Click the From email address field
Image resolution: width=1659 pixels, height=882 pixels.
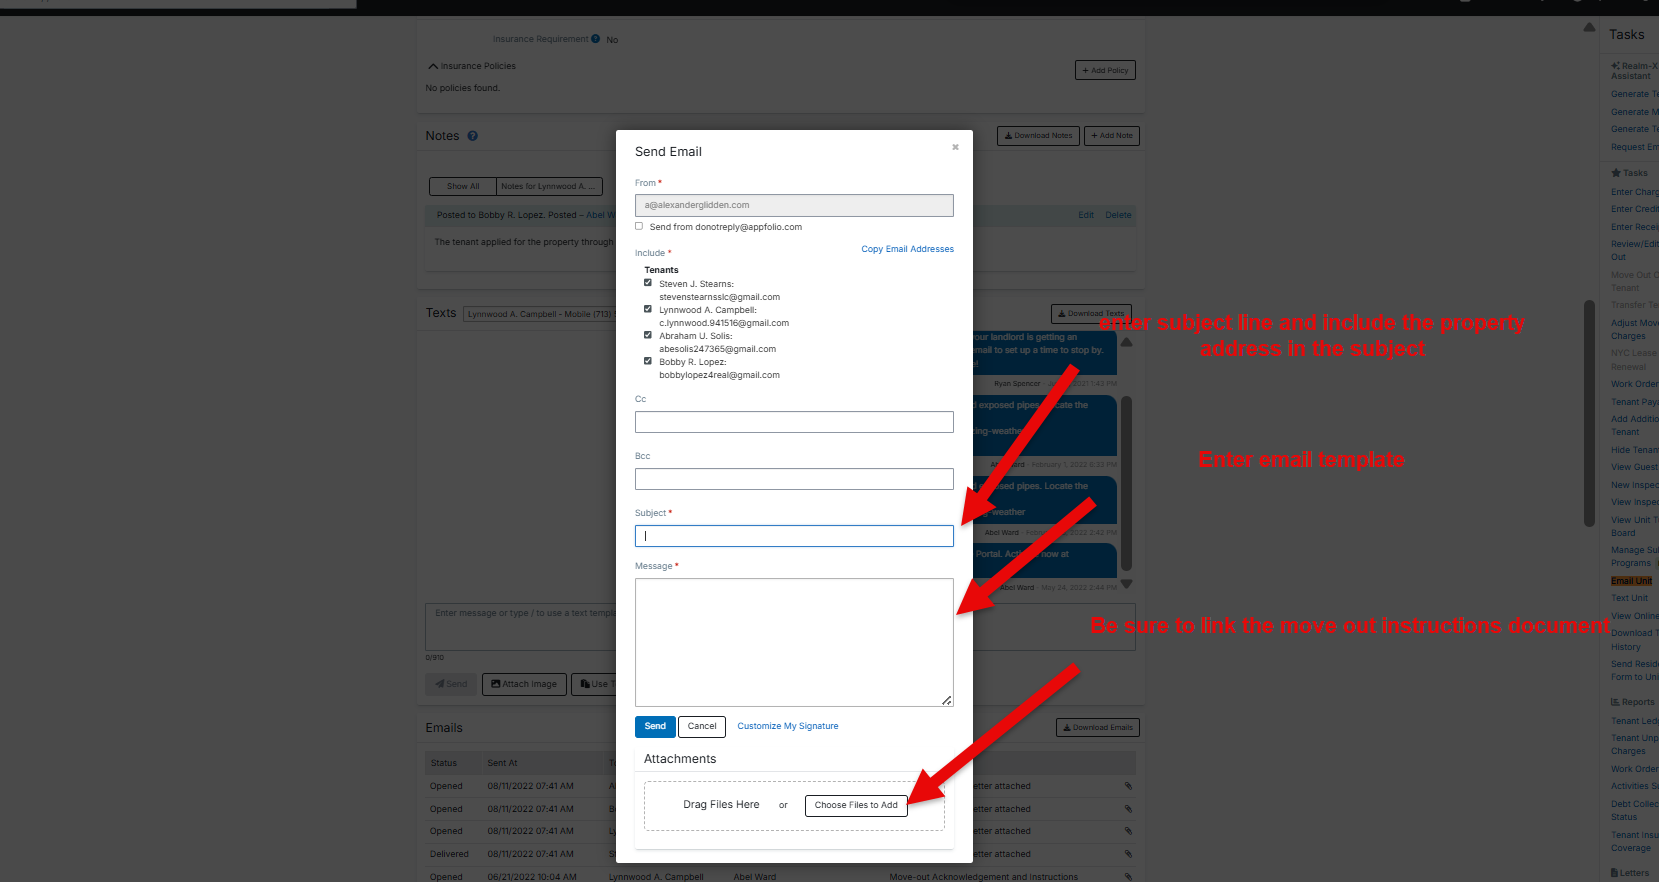tap(794, 205)
